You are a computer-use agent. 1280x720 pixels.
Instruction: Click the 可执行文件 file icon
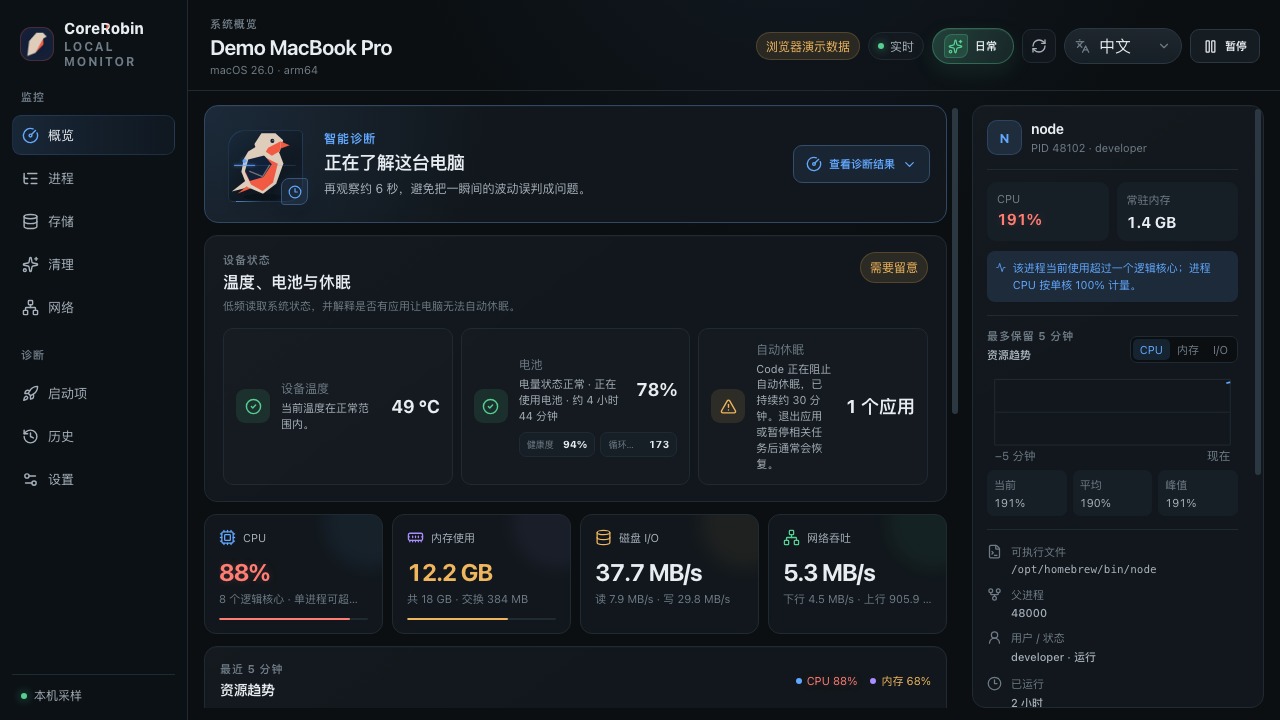point(994,552)
